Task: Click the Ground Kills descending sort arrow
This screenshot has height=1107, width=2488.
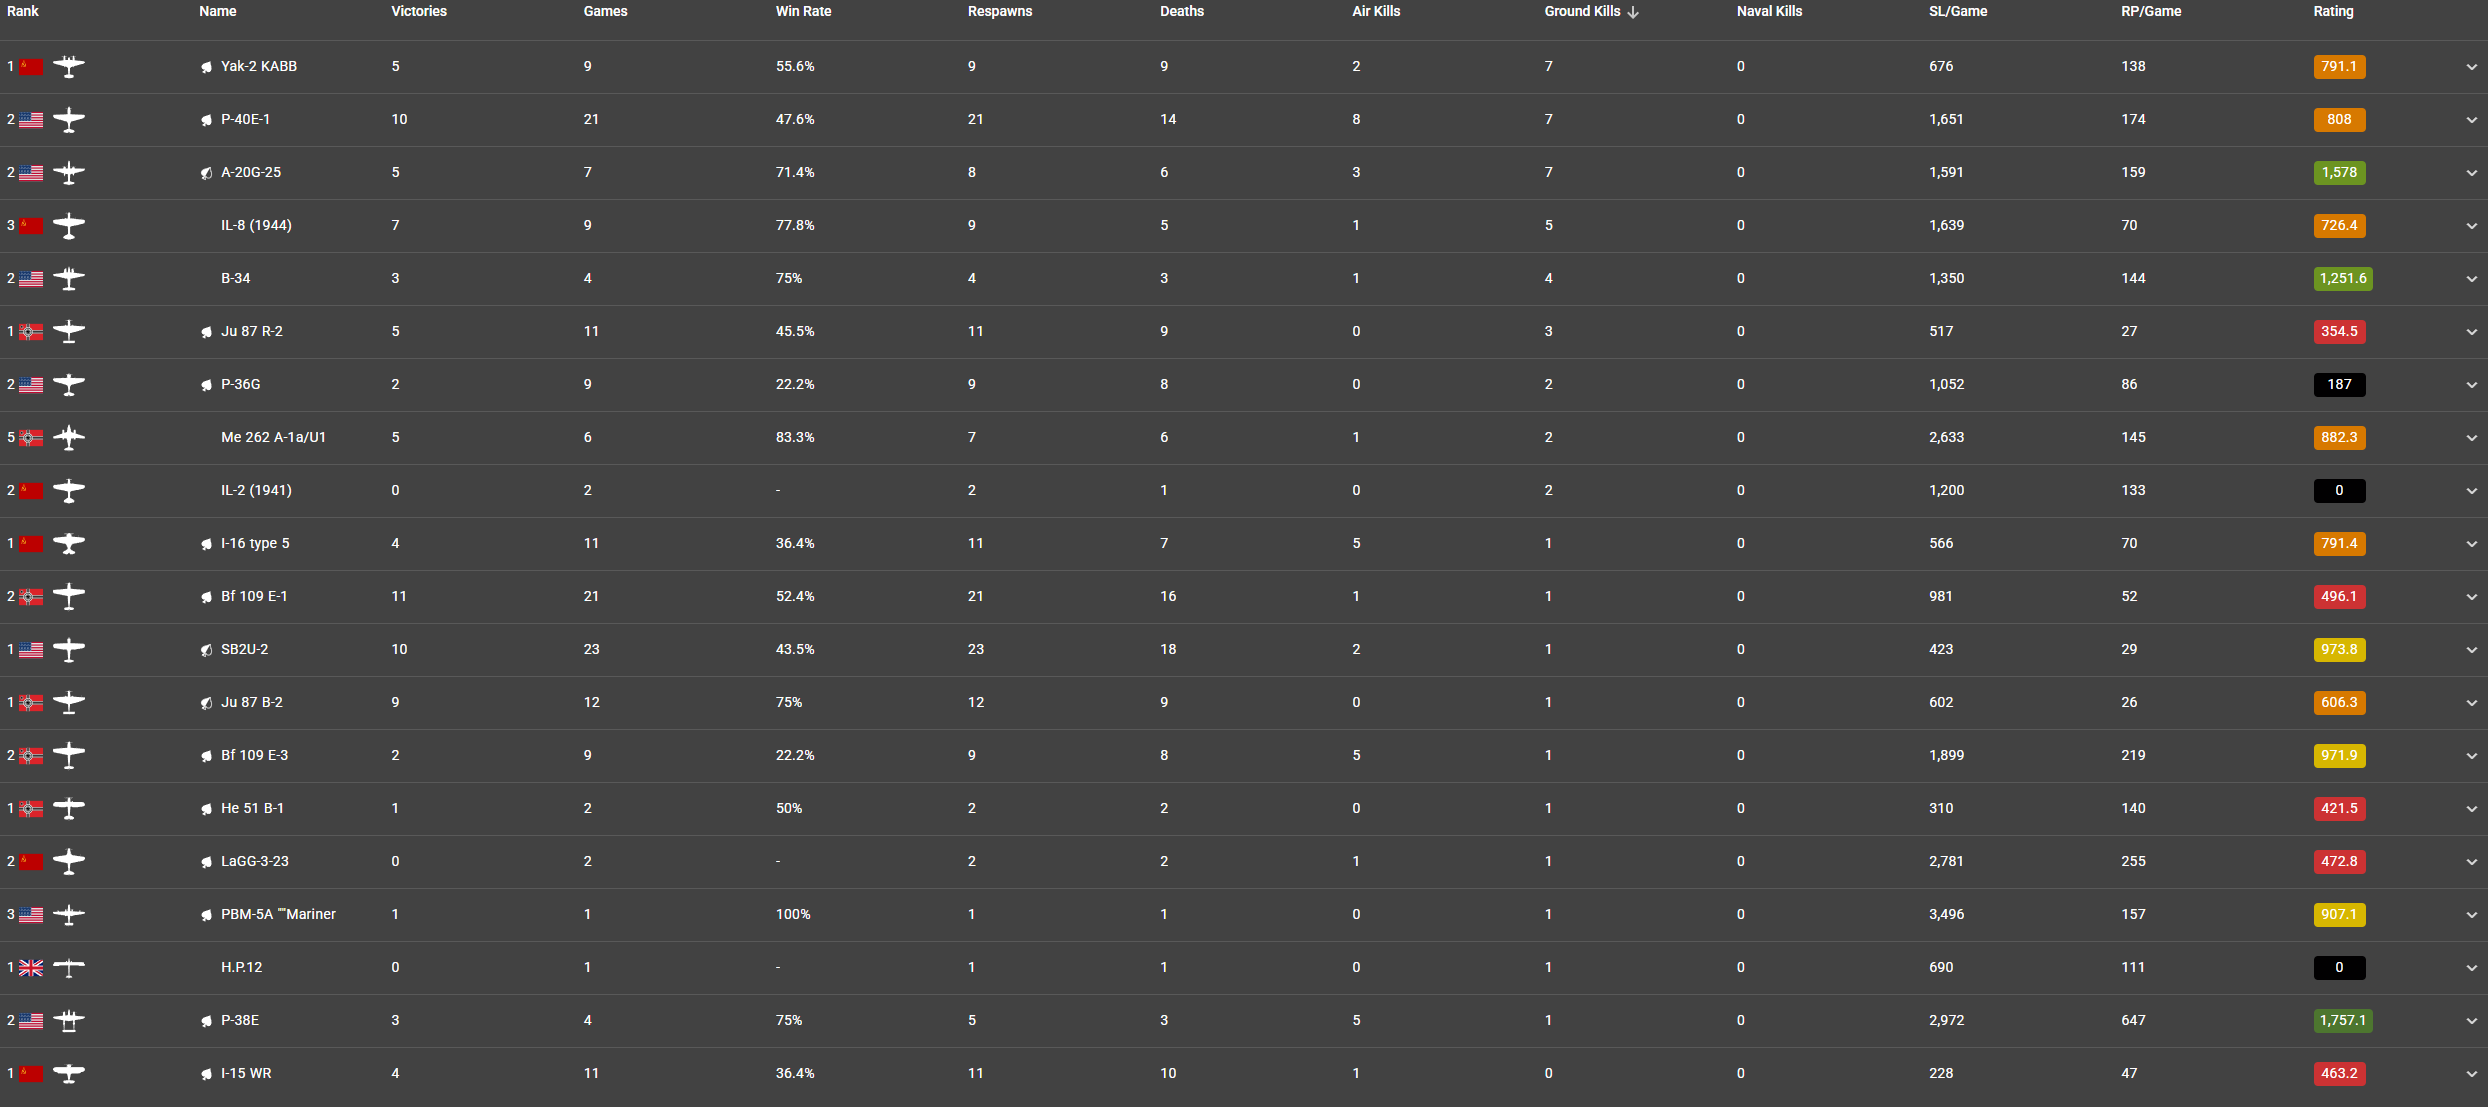Action: pos(1633,12)
